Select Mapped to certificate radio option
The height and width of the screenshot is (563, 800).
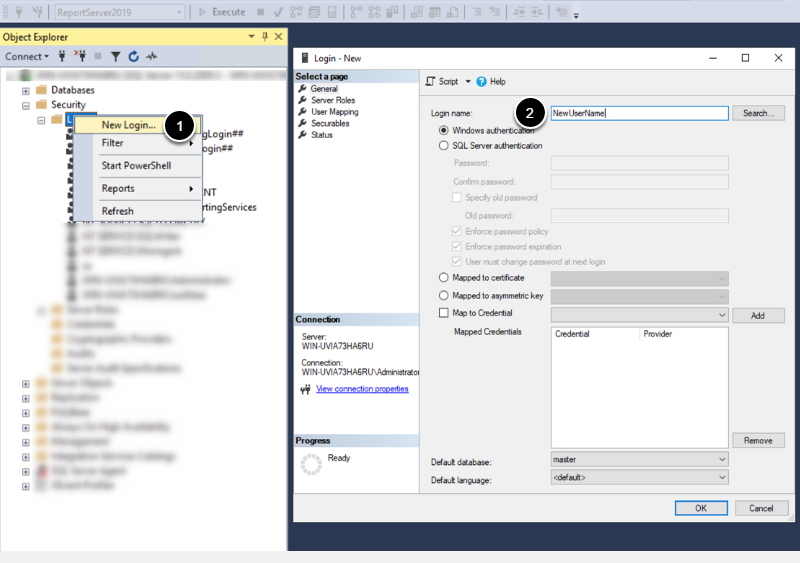pos(445,277)
